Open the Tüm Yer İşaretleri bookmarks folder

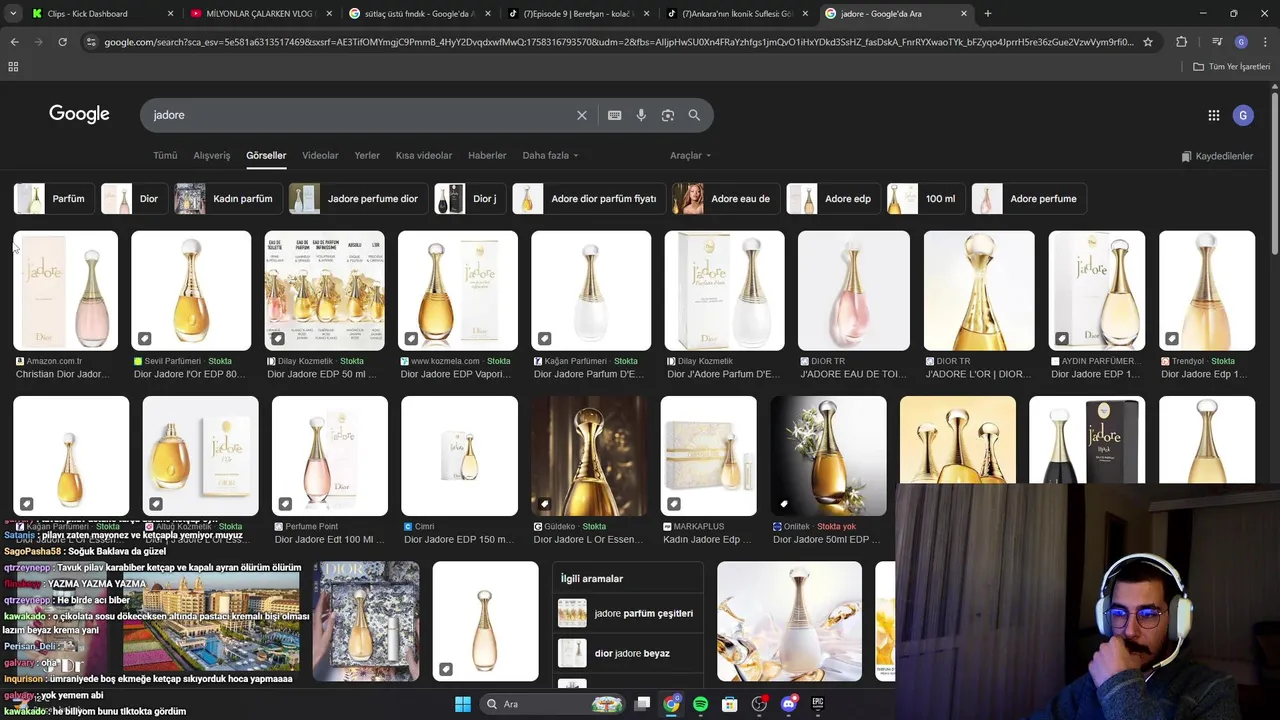click(x=1232, y=66)
